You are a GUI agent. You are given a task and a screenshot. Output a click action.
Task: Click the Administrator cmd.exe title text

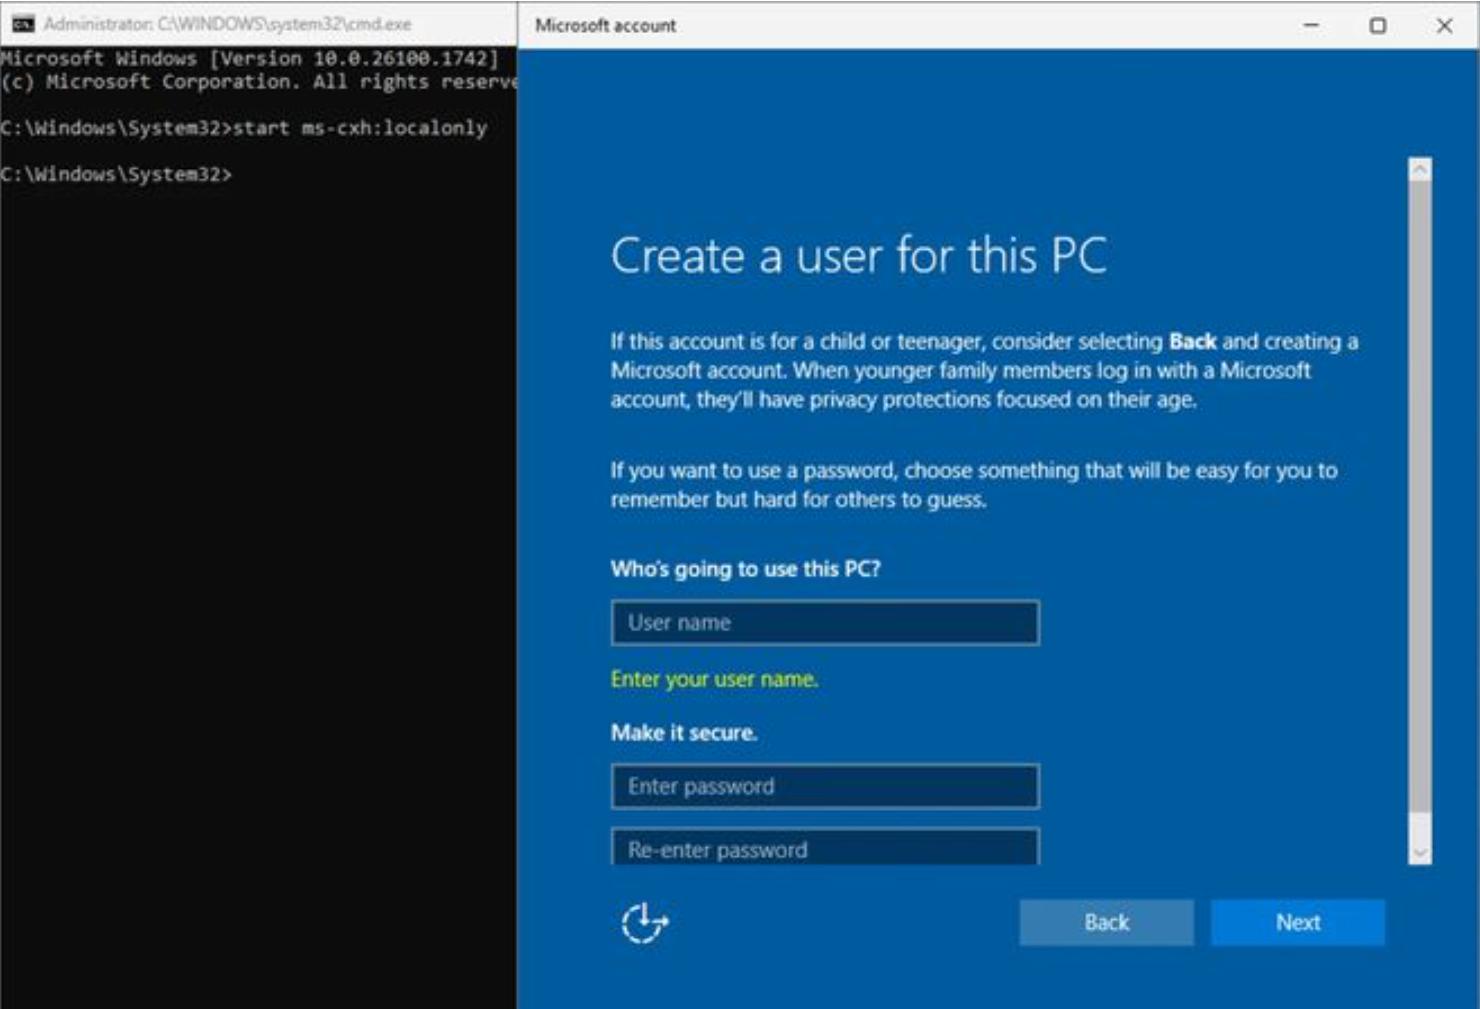point(227,24)
